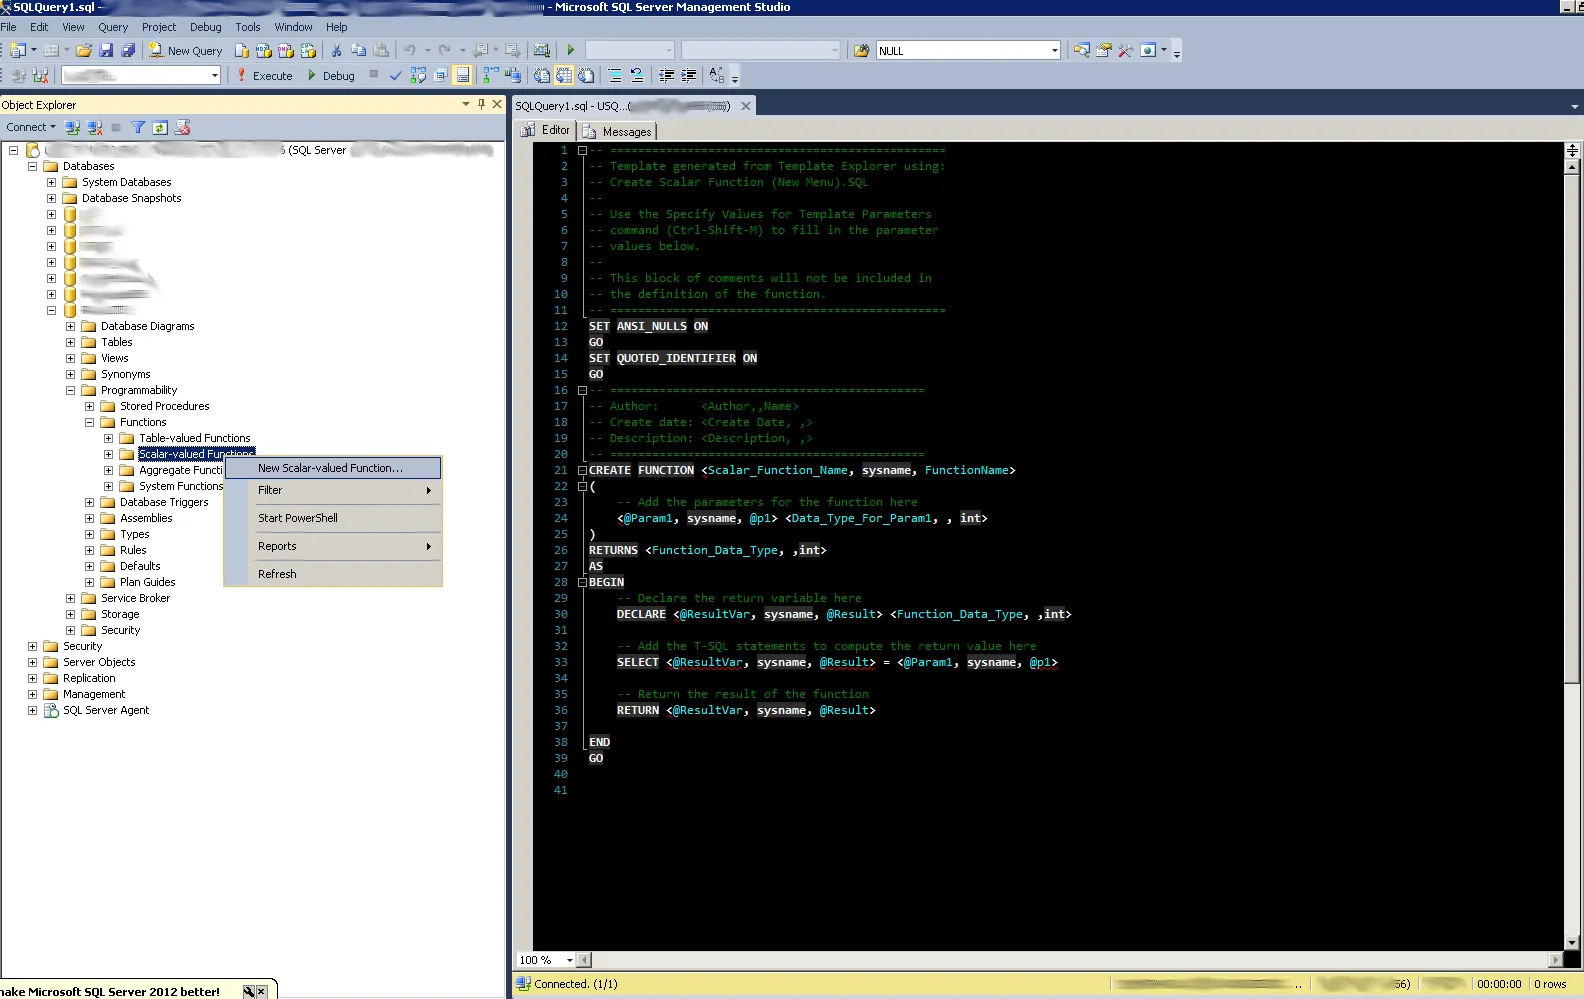Screen dimensions: 1584x999
Task: Click the Save icon in the toolbar
Action: (106, 50)
